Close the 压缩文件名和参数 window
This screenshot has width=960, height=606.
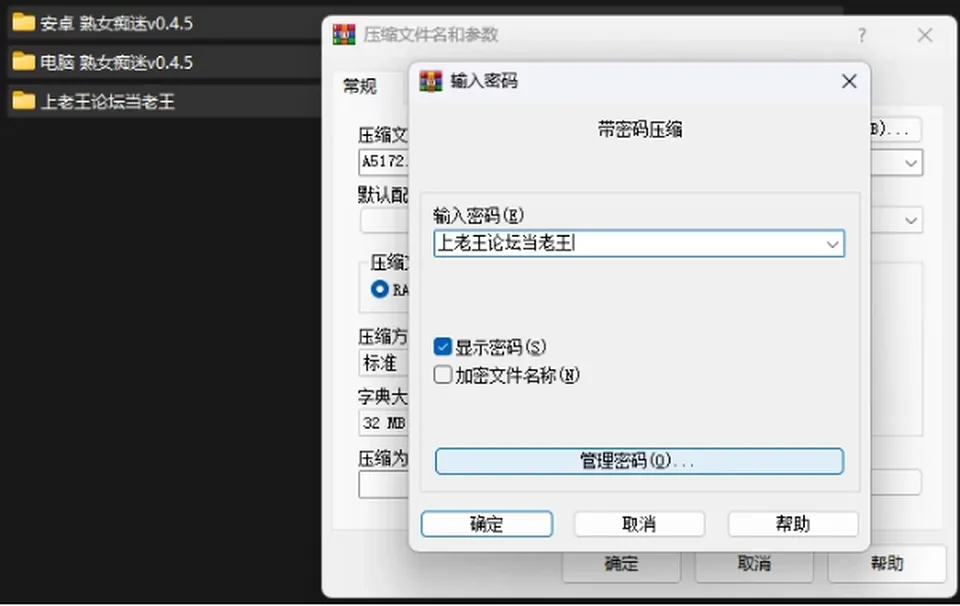[x=925, y=35]
